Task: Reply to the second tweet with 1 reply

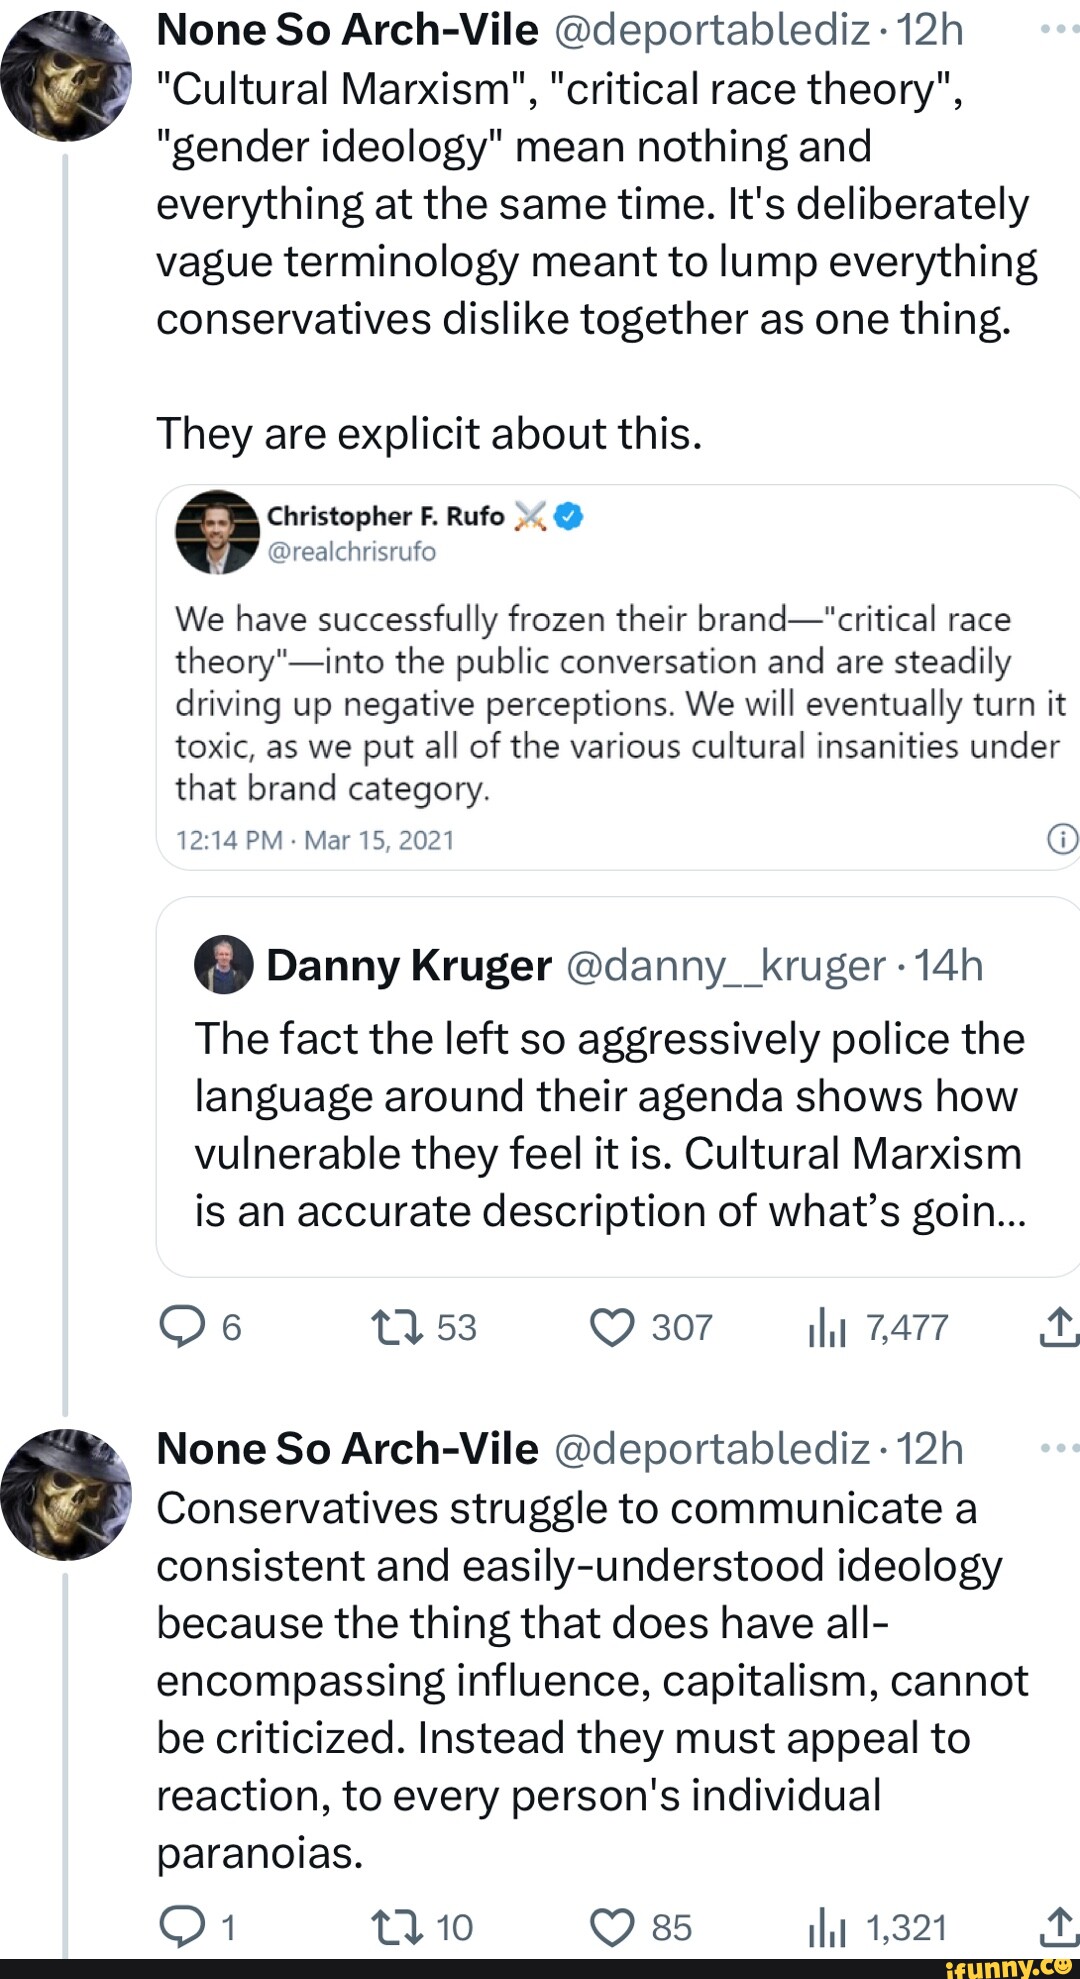Action: coord(181,1927)
